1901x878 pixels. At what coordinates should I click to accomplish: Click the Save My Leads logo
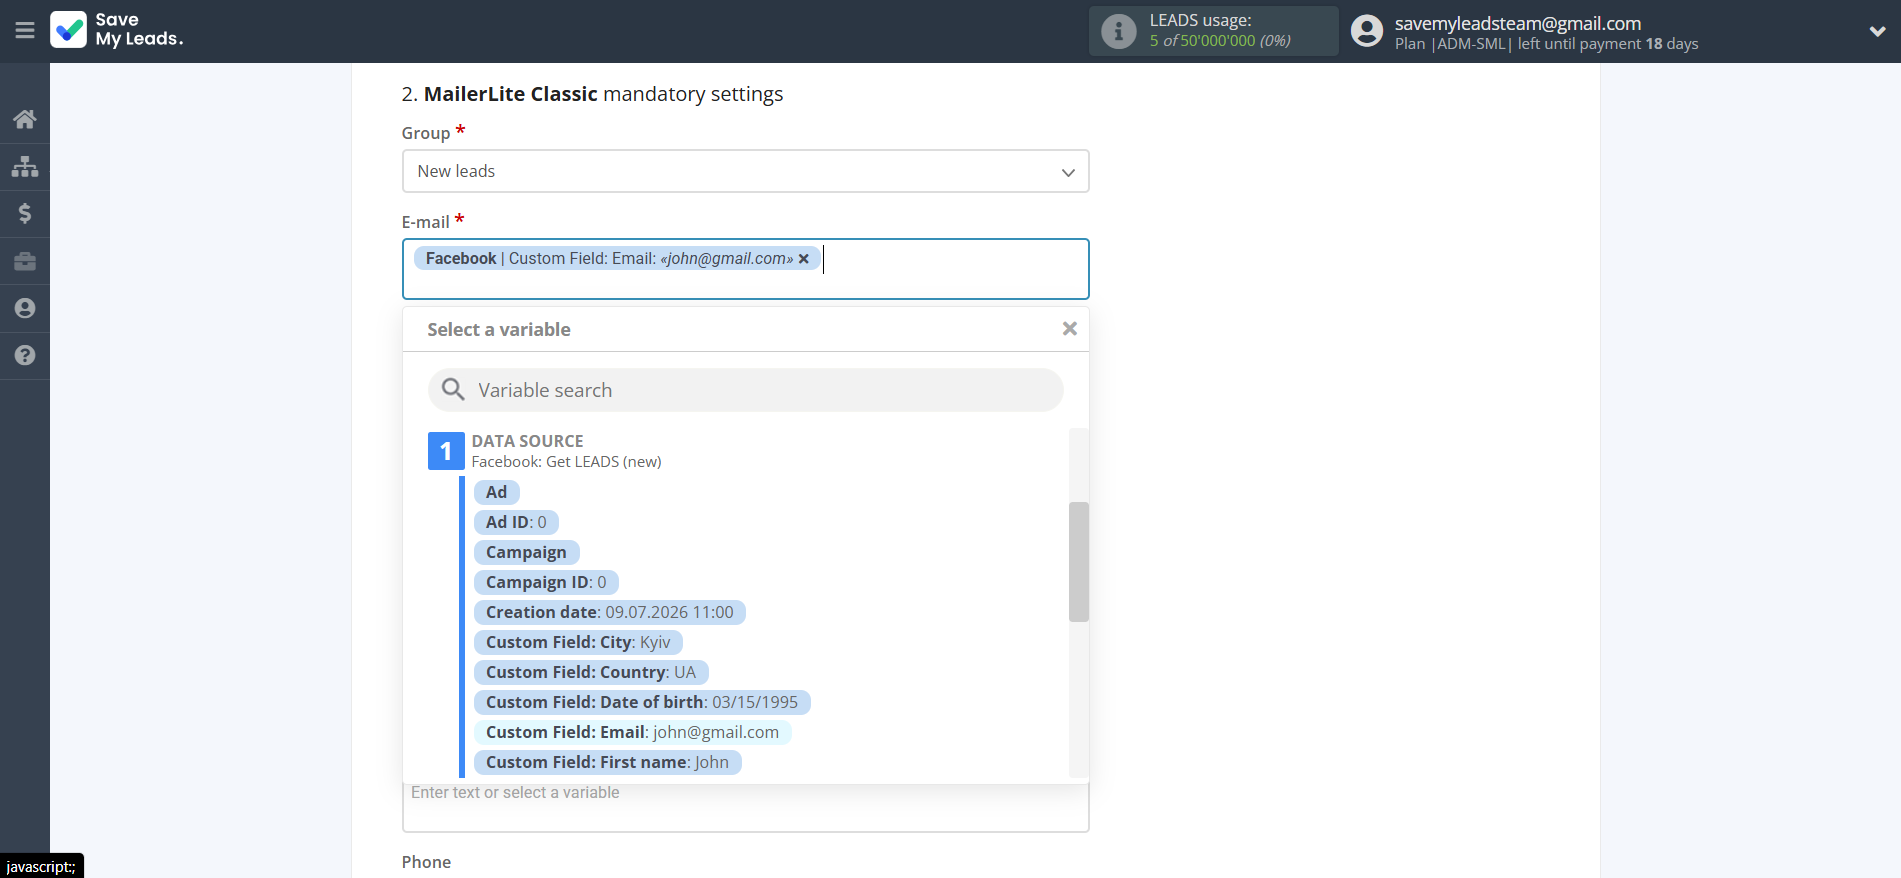point(117,30)
